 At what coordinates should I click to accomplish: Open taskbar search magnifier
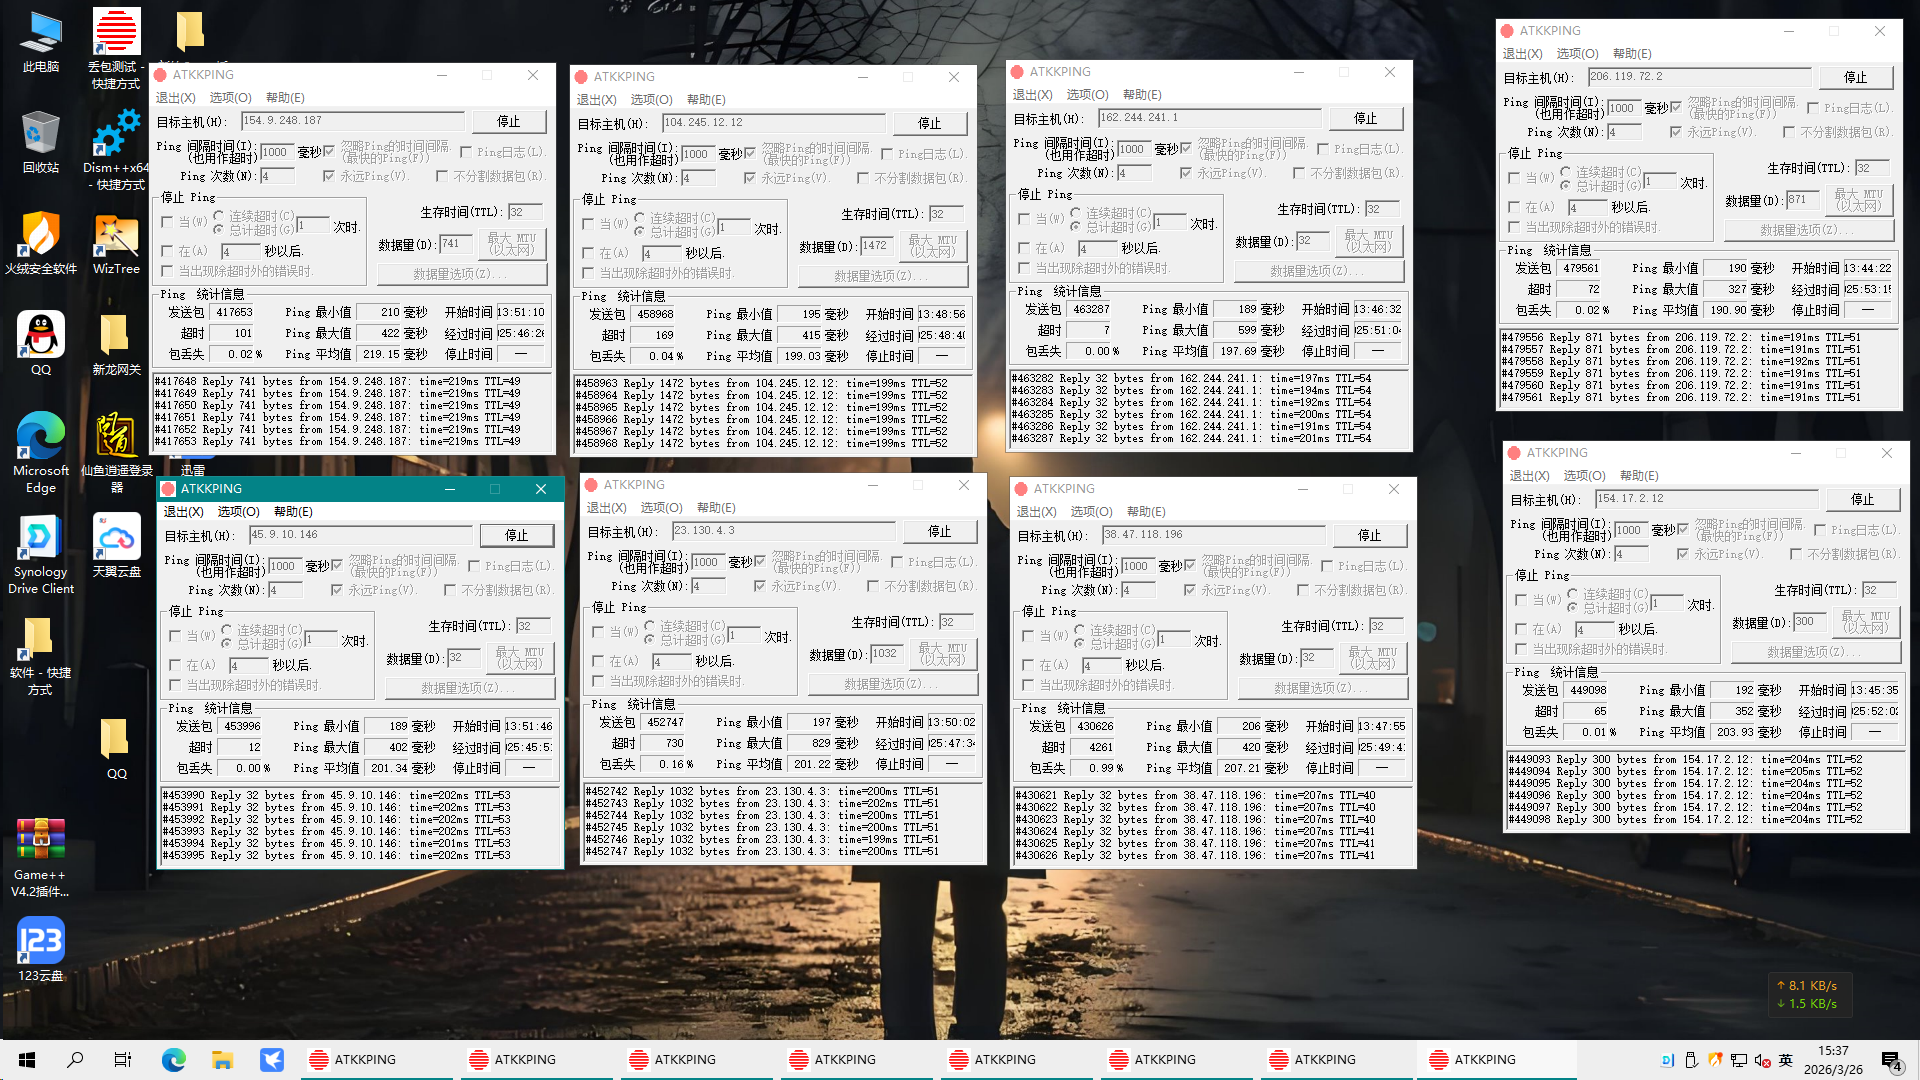coord(75,1060)
